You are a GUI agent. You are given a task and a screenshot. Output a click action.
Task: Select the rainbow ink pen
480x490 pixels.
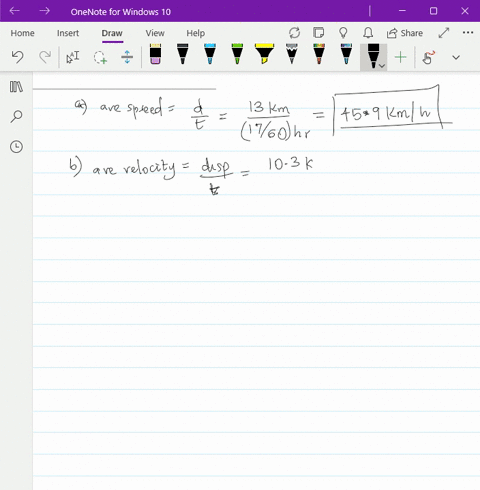(319, 54)
